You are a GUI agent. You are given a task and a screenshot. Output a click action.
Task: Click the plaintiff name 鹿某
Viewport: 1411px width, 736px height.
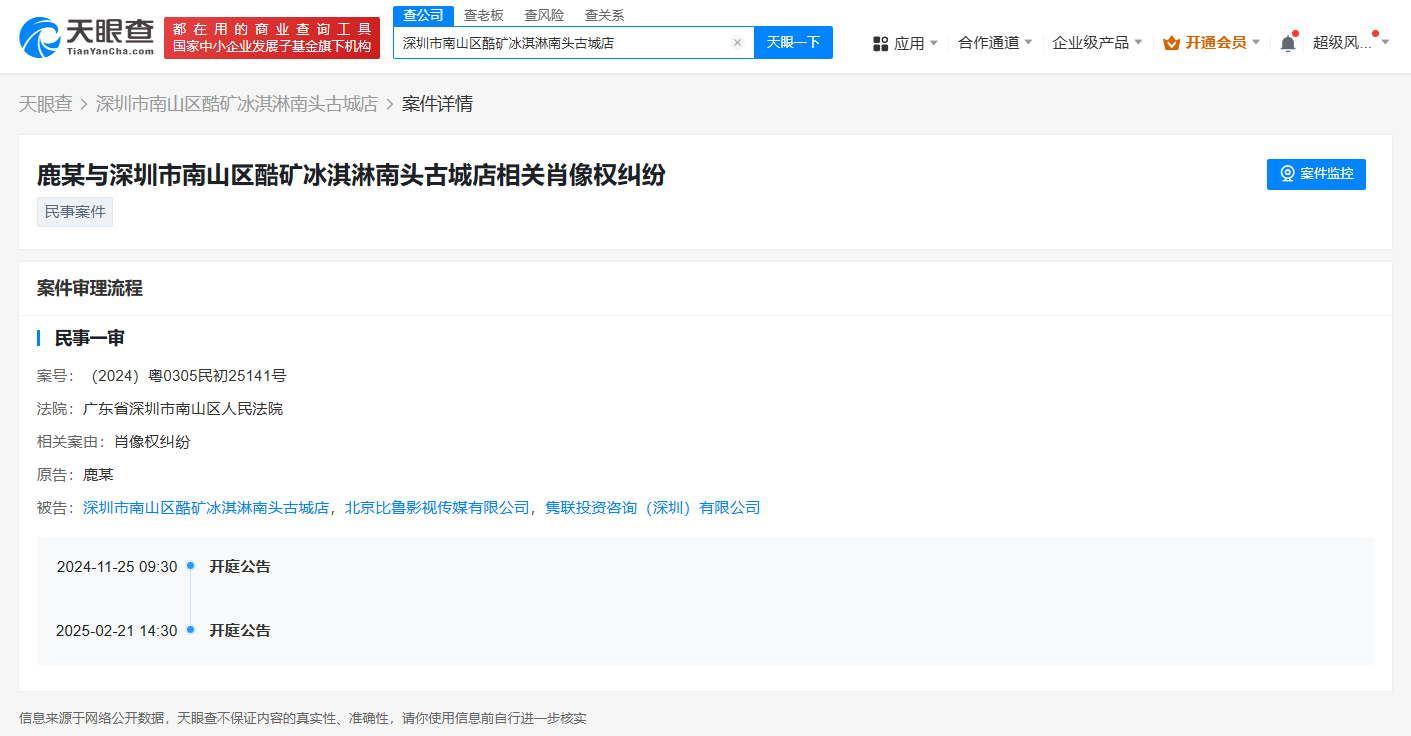98,475
